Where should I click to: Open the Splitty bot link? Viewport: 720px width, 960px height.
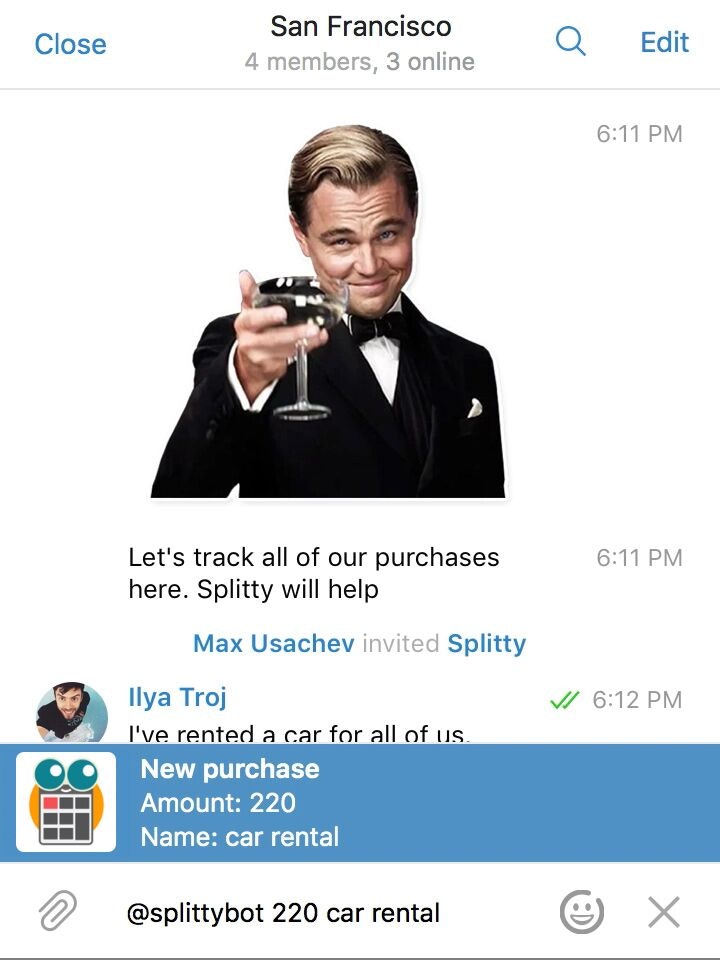pos(487,644)
